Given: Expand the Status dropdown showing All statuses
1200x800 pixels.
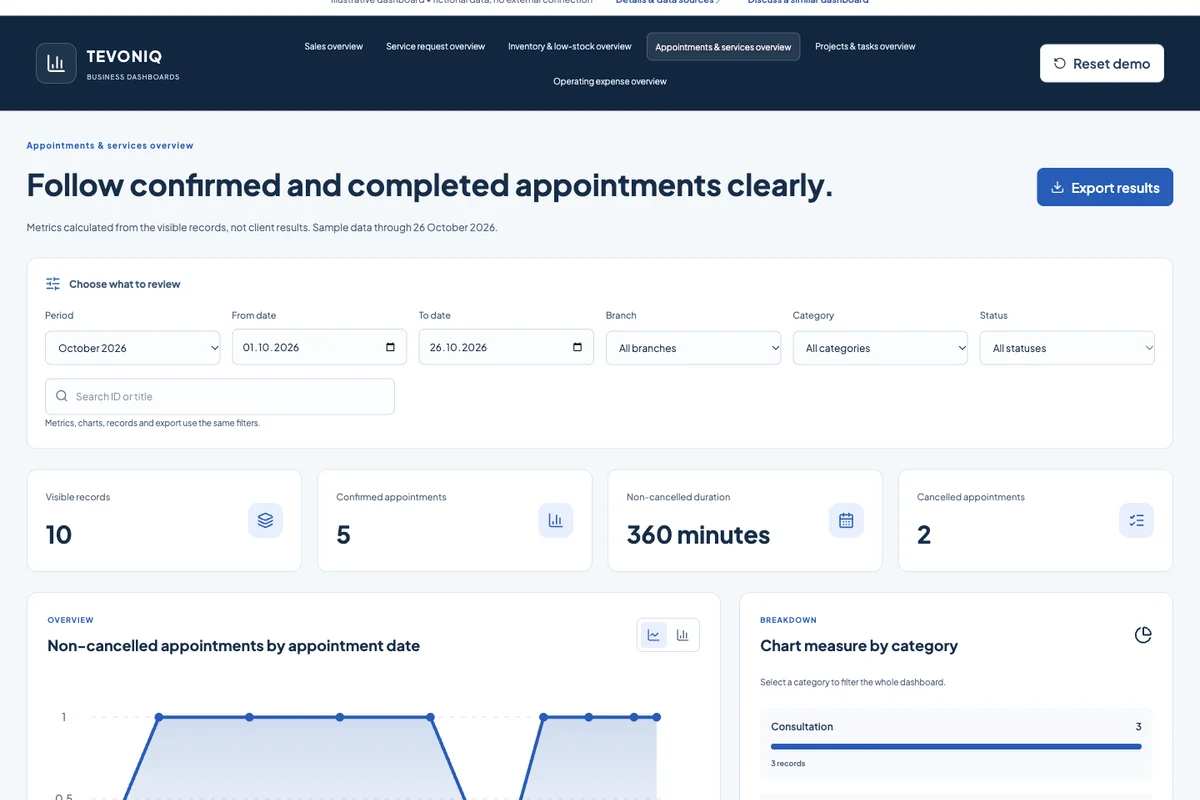Looking at the screenshot, I should (x=1067, y=348).
